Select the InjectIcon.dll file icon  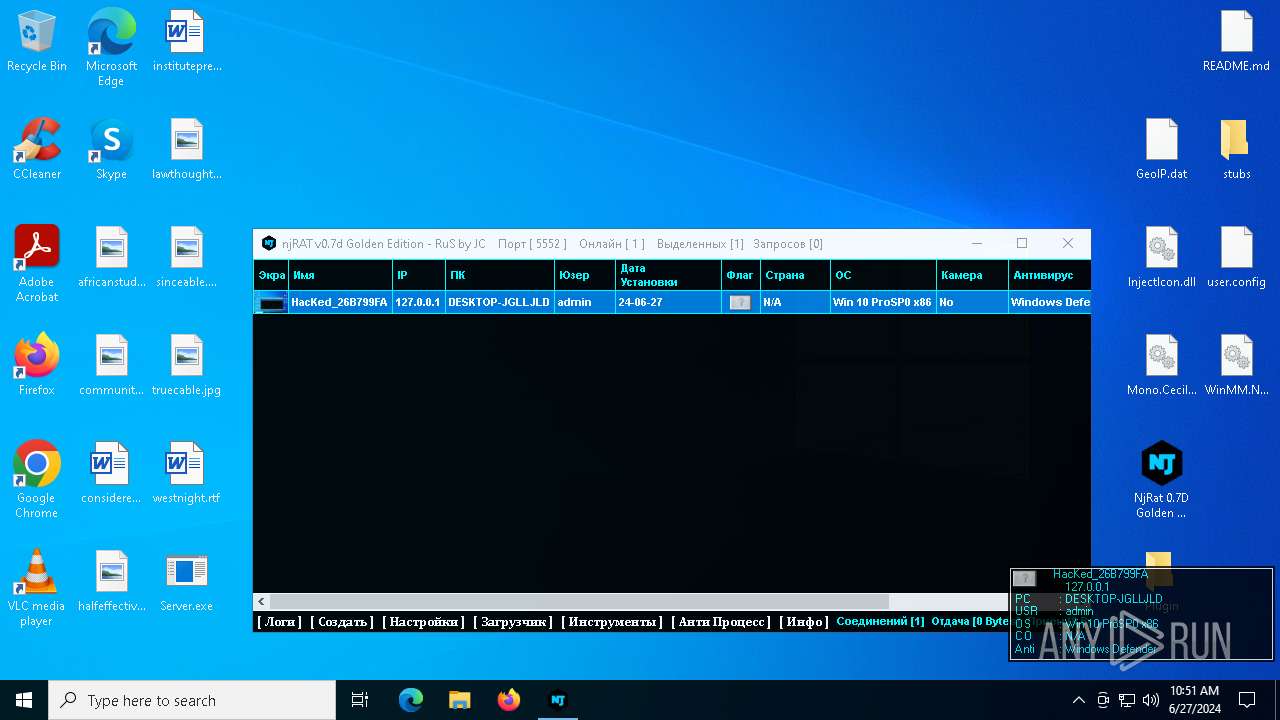tap(1162, 258)
